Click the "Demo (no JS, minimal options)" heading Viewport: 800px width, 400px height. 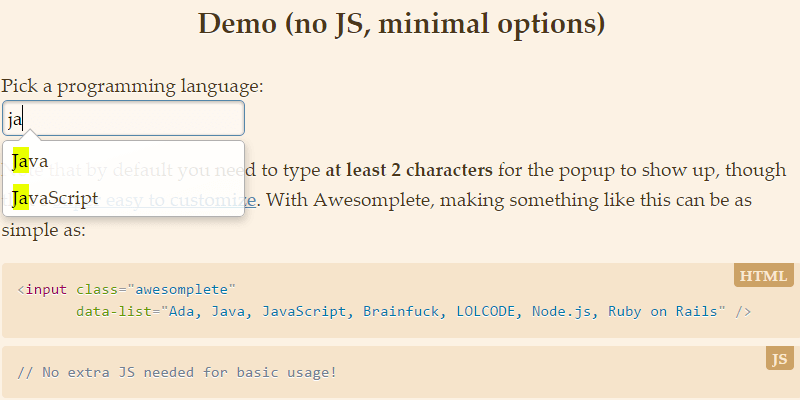tap(401, 23)
